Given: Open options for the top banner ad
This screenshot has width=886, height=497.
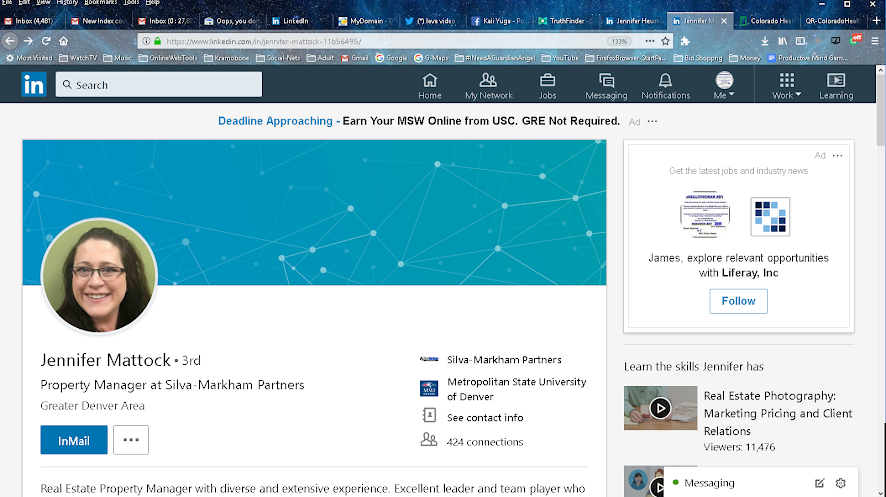Looking at the screenshot, I should point(653,121).
